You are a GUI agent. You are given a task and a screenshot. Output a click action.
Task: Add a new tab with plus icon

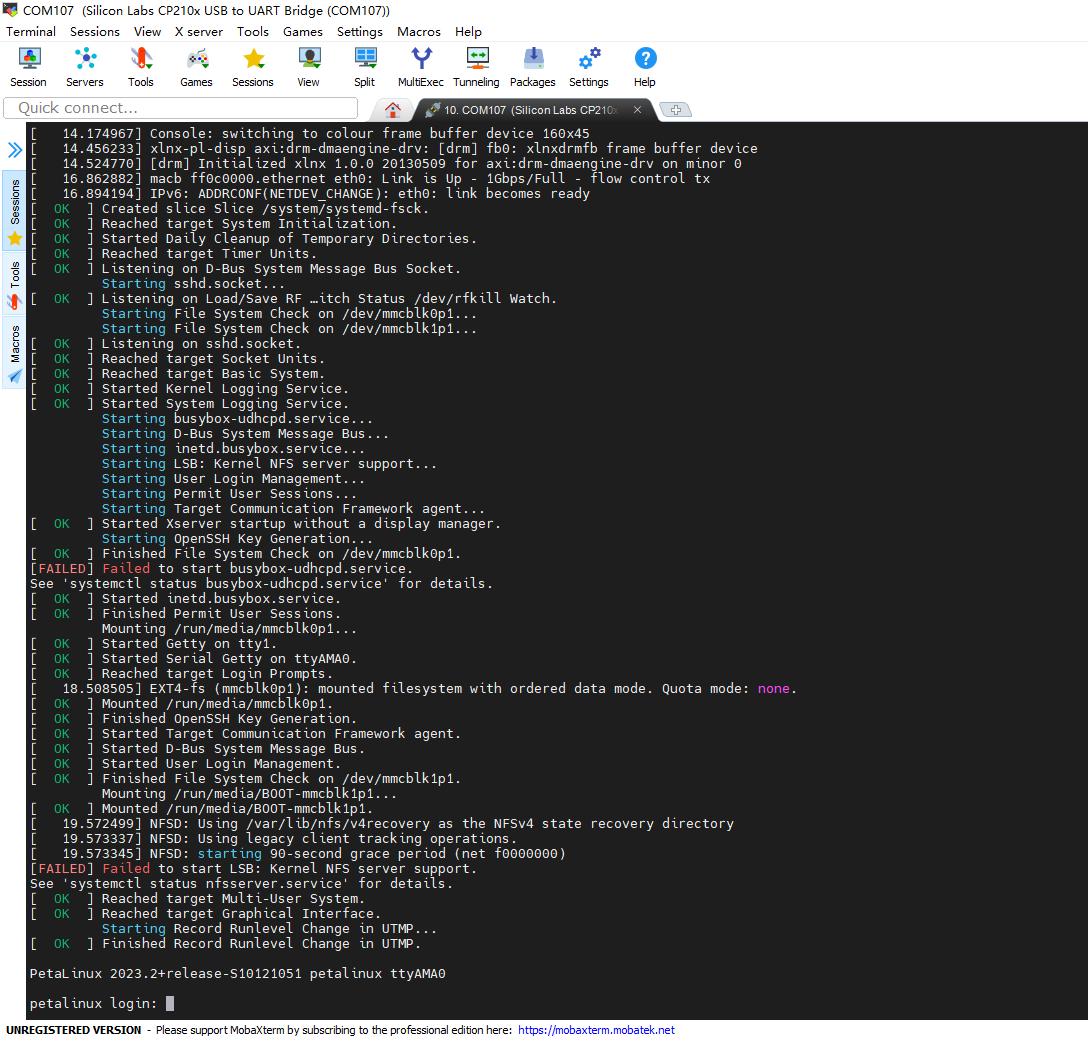point(675,110)
